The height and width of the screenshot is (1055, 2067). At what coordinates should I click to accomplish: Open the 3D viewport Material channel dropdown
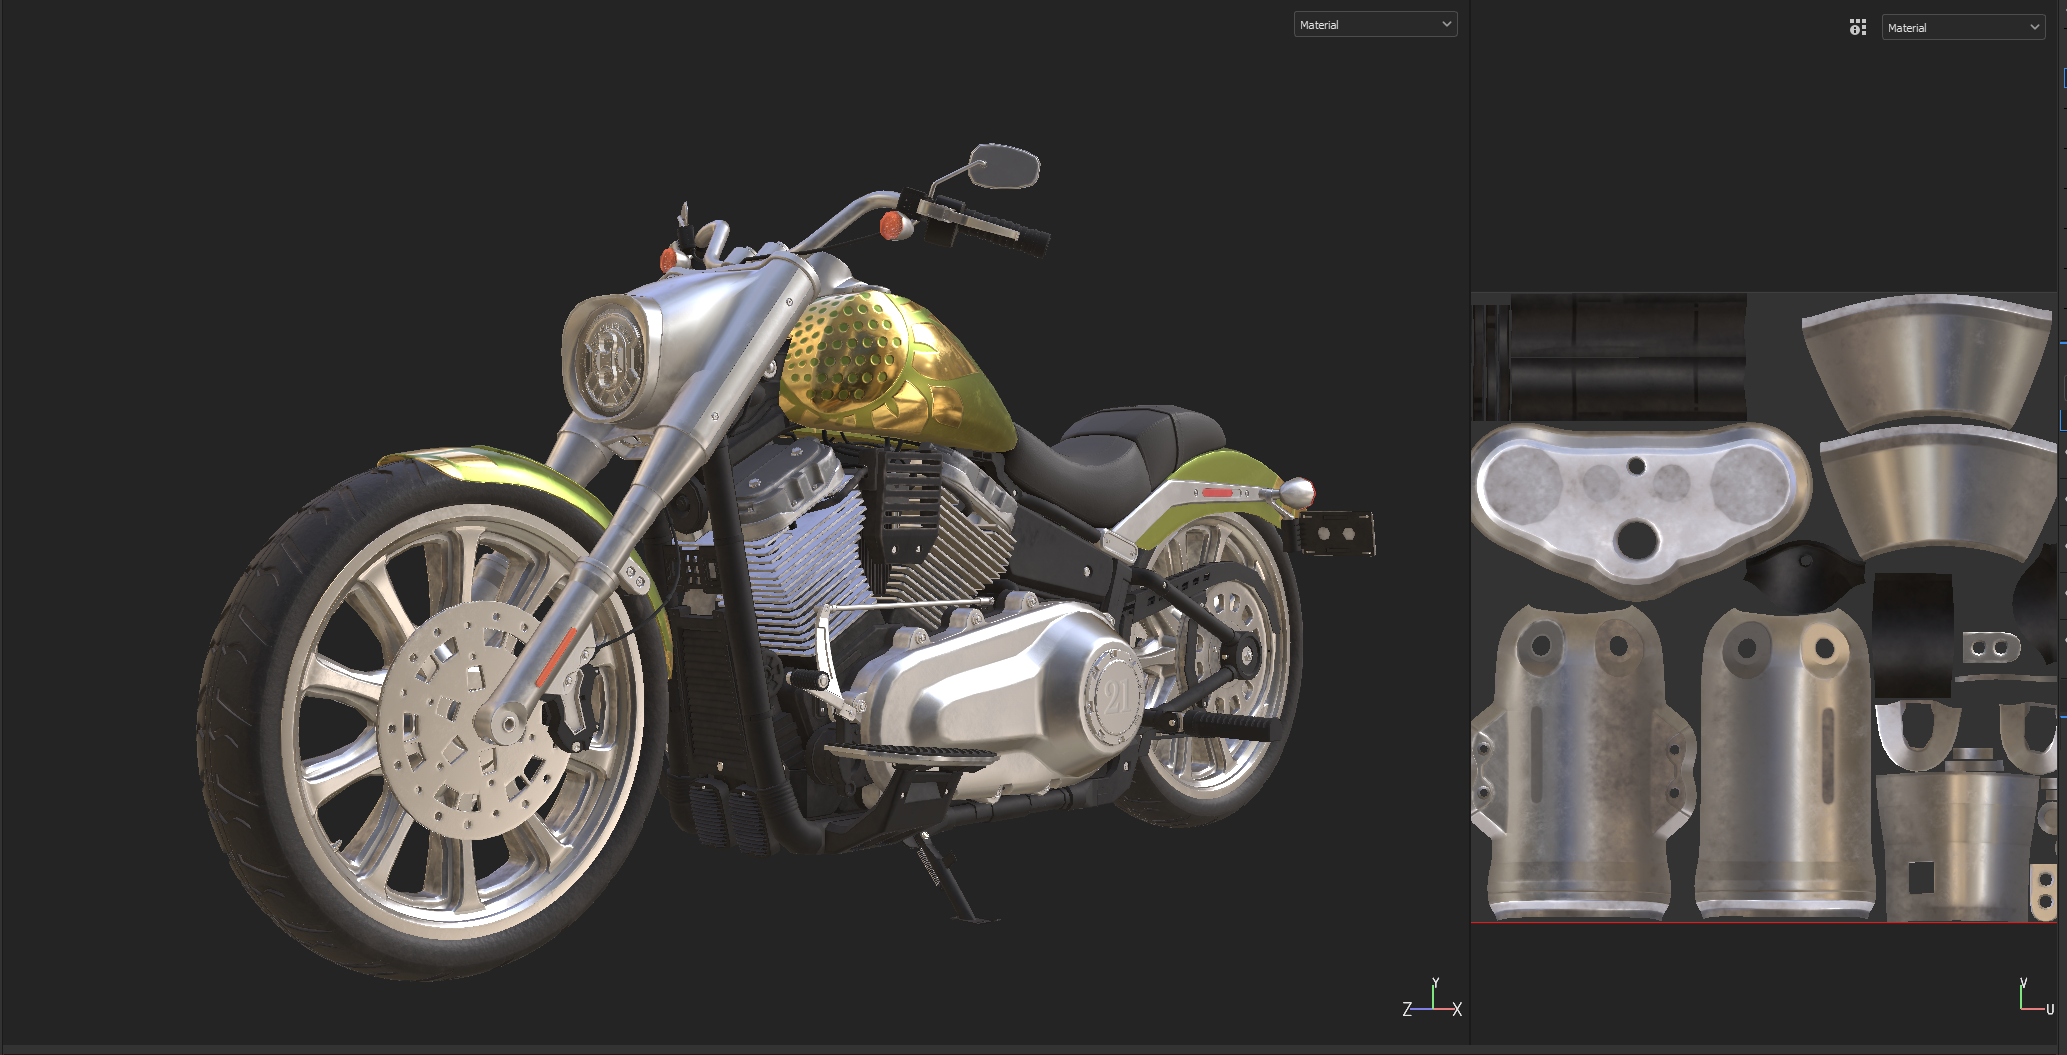click(x=1375, y=24)
